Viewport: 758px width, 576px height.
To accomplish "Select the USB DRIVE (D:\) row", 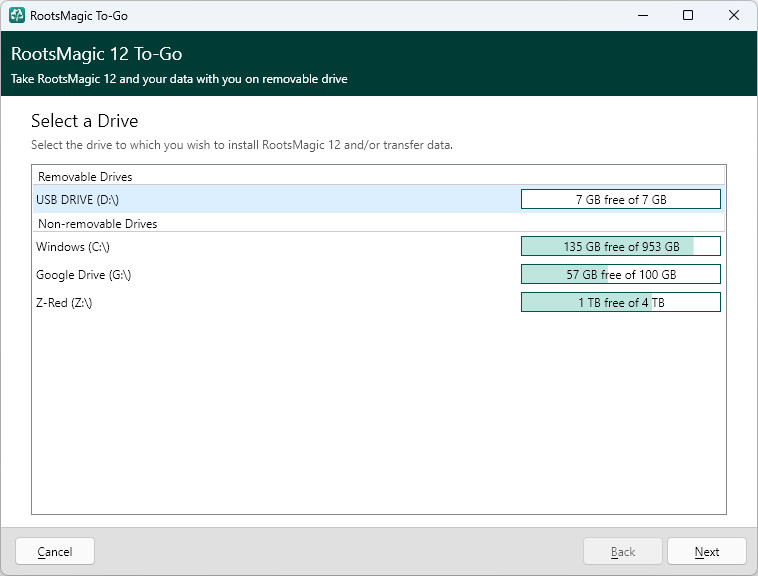I will [379, 200].
